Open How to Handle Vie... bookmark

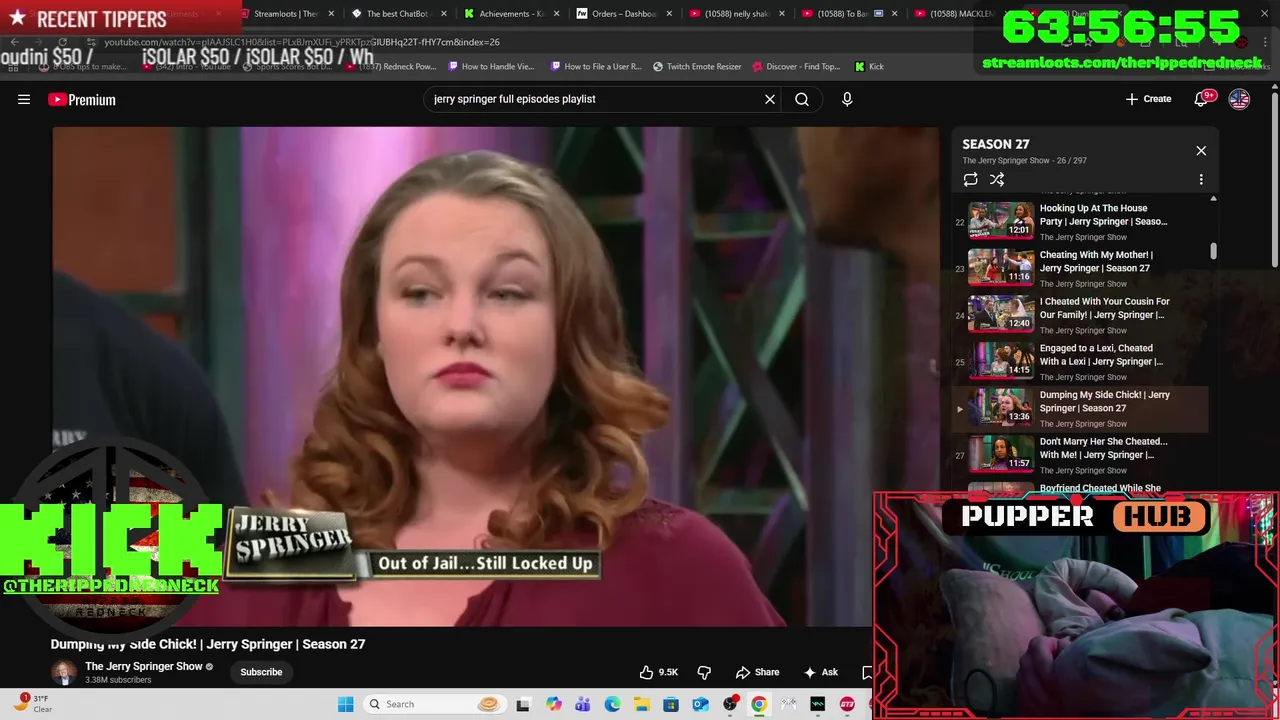[x=491, y=66]
